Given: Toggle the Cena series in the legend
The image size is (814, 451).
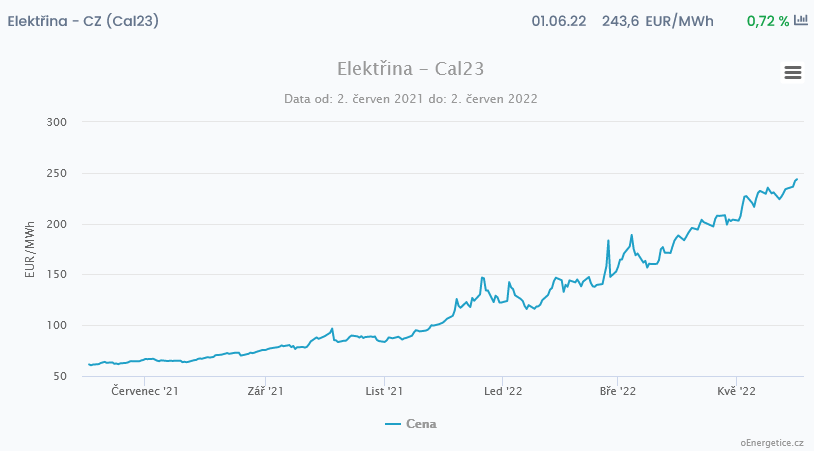Looking at the screenshot, I should pyautogui.click(x=421, y=424).
